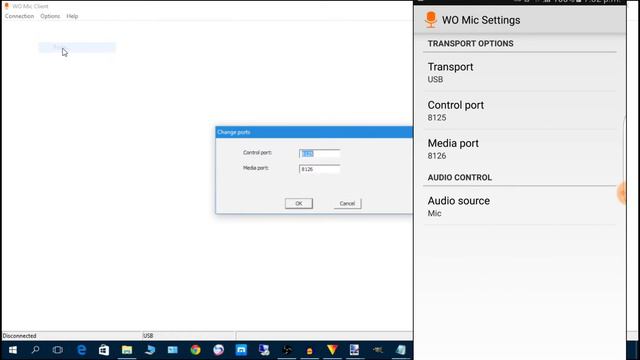Launch Microsoft Edge from taskbar
This screenshot has width=640, height=360.
(x=82, y=350)
